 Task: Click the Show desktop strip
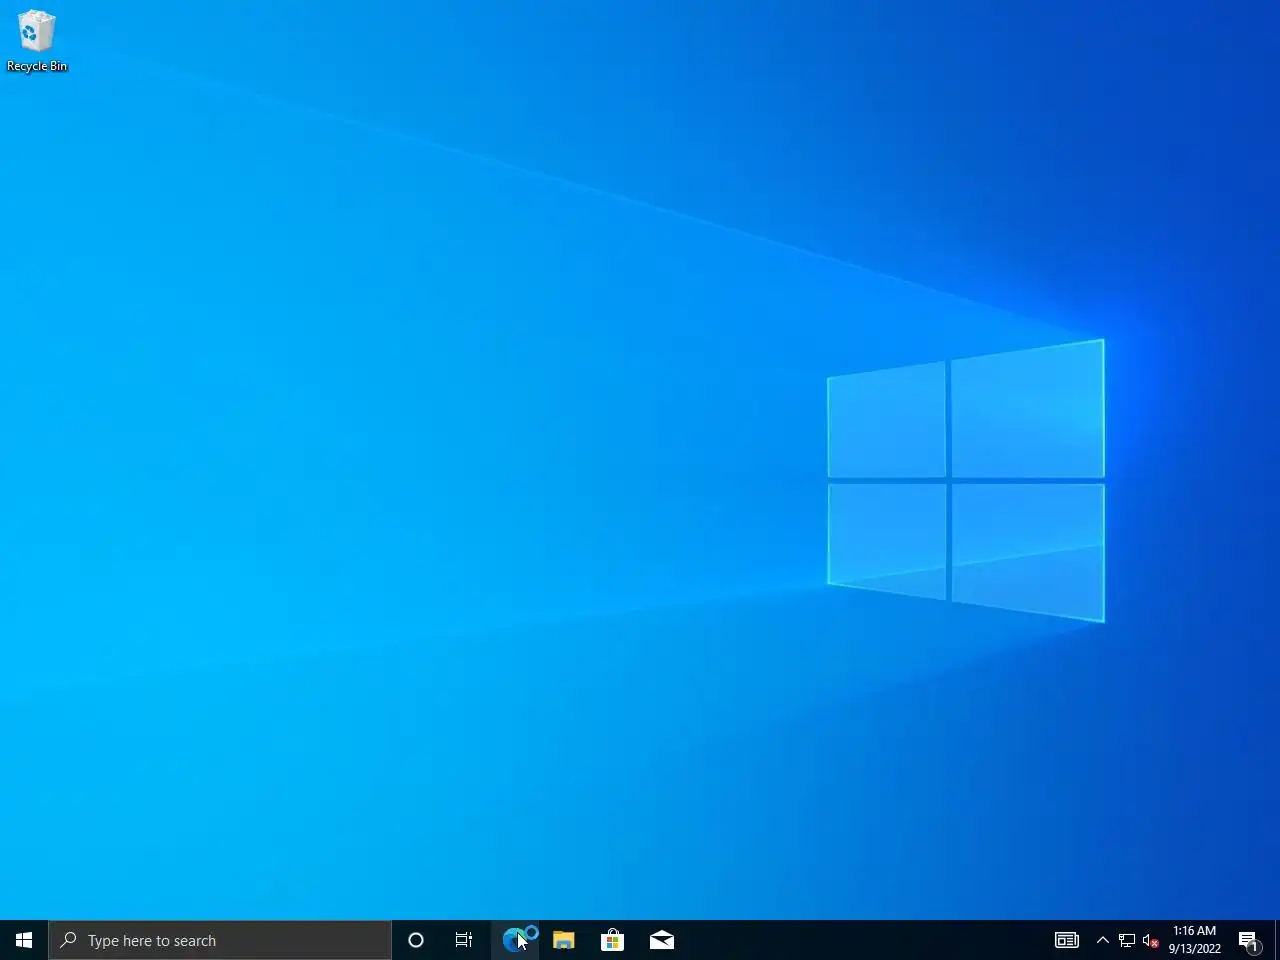[x=1277, y=940]
